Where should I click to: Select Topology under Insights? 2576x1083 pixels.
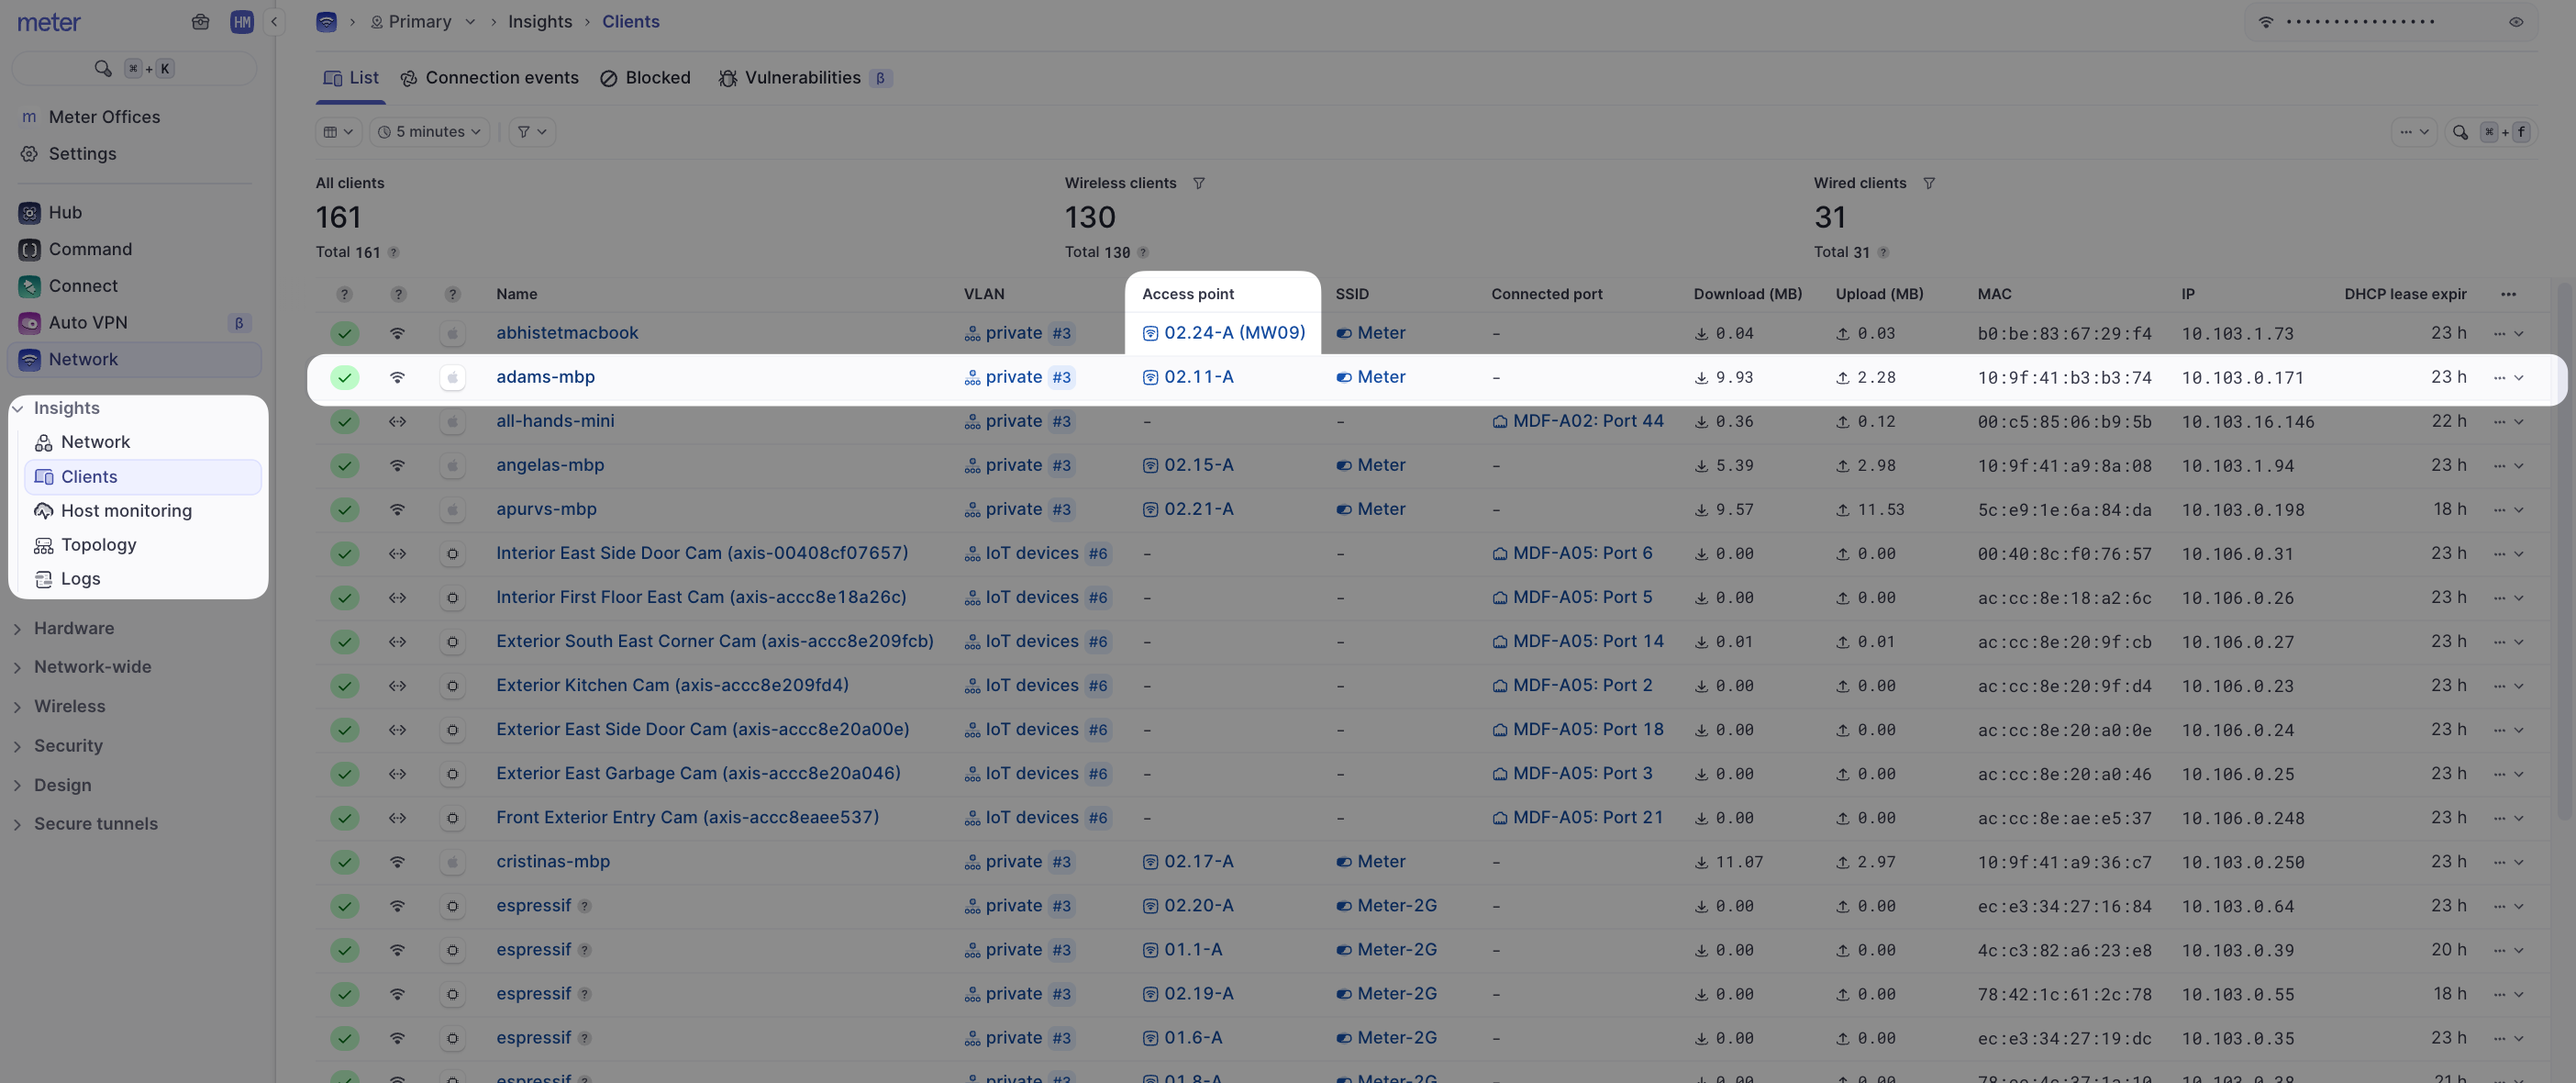pyautogui.click(x=98, y=545)
